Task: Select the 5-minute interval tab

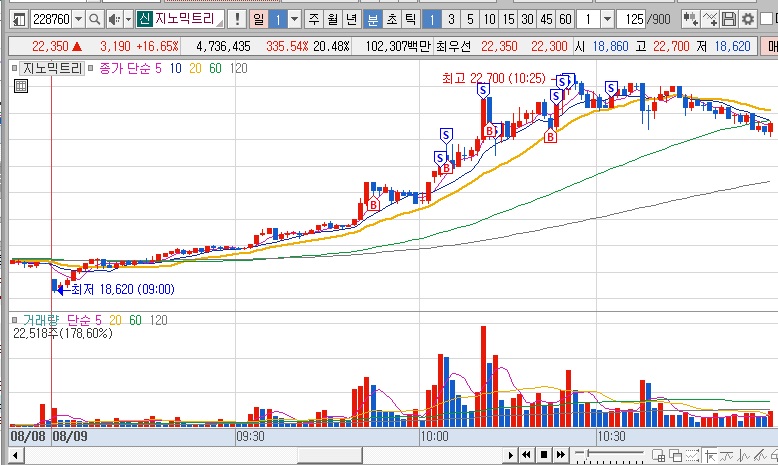Action: click(x=470, y=19)
